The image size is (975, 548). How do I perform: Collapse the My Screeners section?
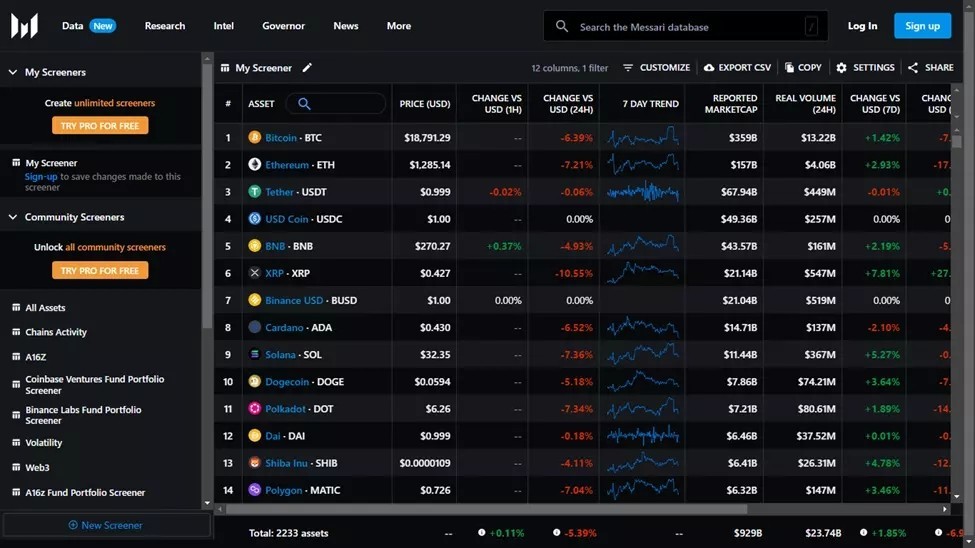12,72
